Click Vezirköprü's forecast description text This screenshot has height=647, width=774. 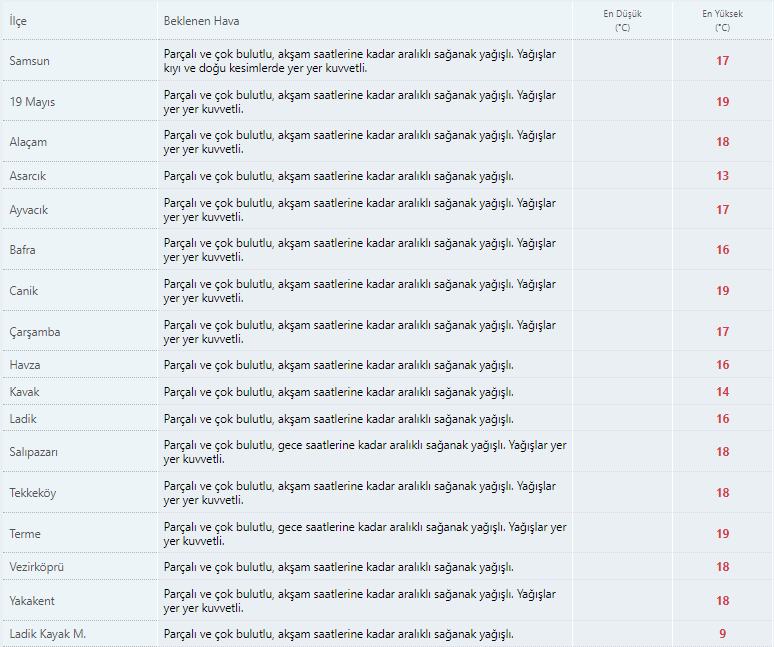coord(339,568)
